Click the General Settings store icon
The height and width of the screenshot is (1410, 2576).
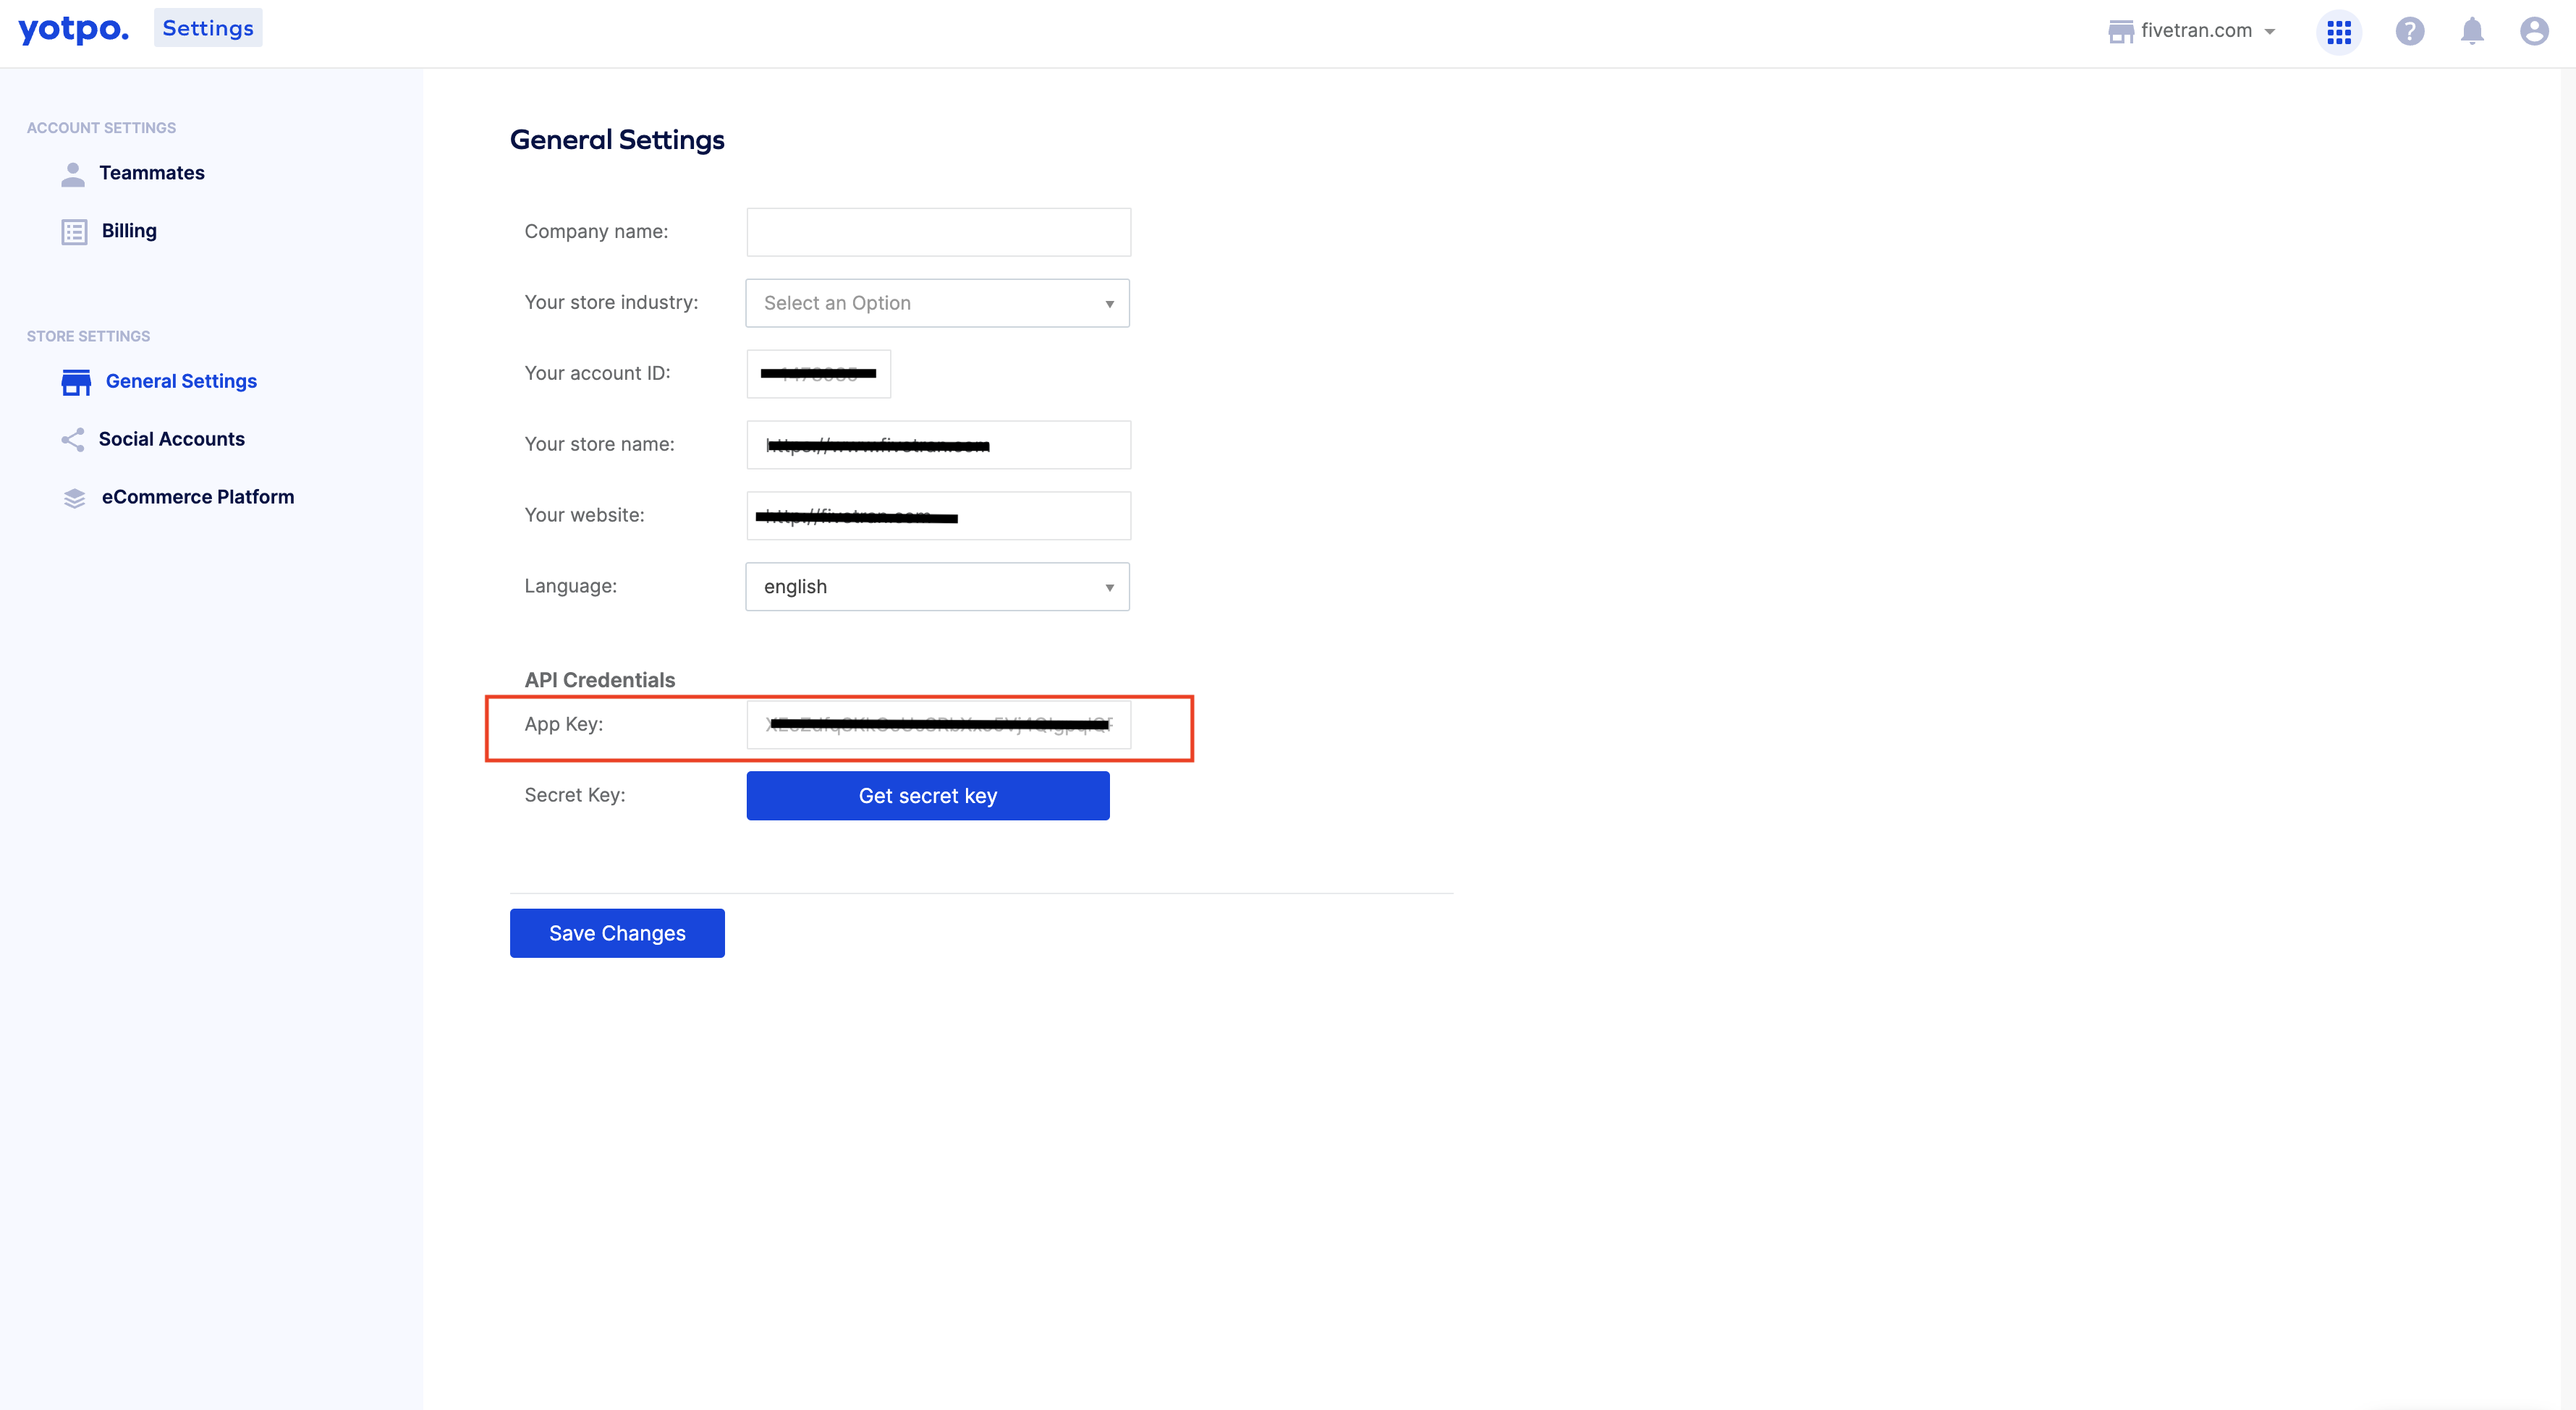[x=73, y=381]
